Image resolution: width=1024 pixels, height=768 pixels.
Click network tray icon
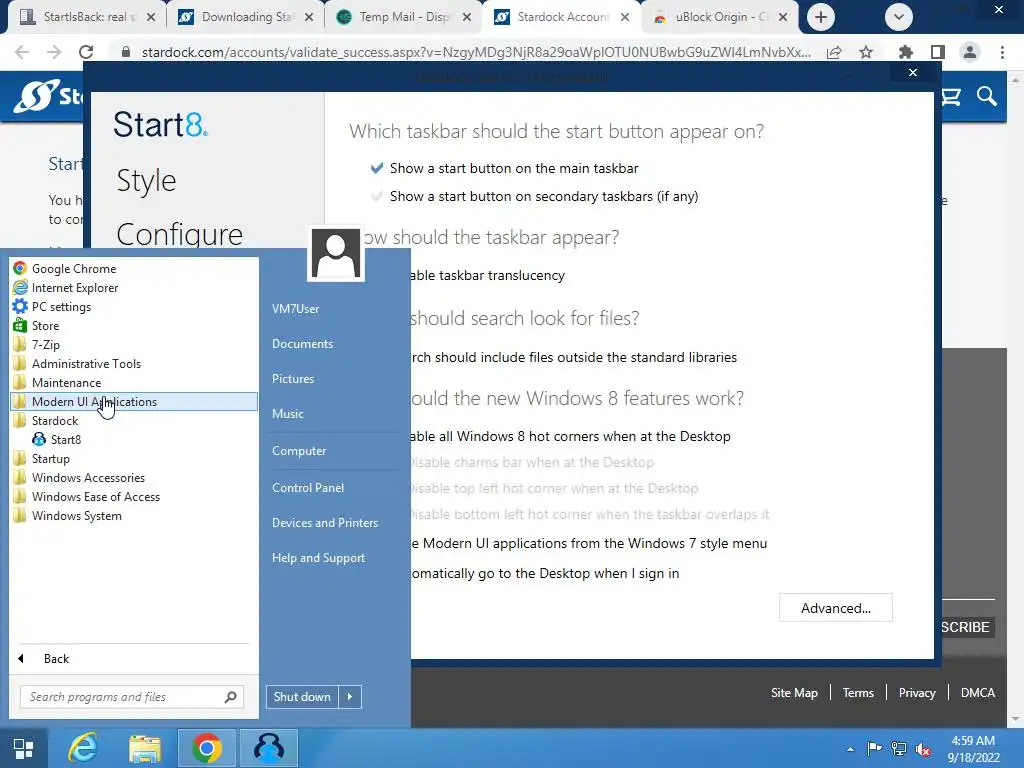click(x=899, y=748)
